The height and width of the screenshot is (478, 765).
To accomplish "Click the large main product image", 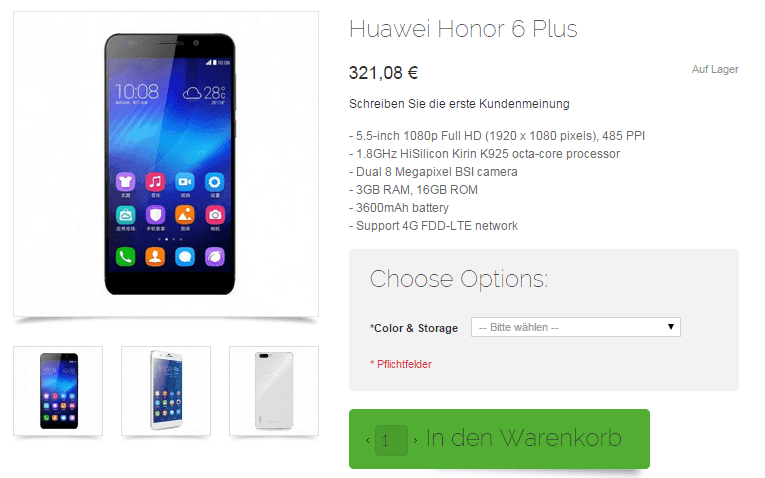I will [x=166, y=164].
